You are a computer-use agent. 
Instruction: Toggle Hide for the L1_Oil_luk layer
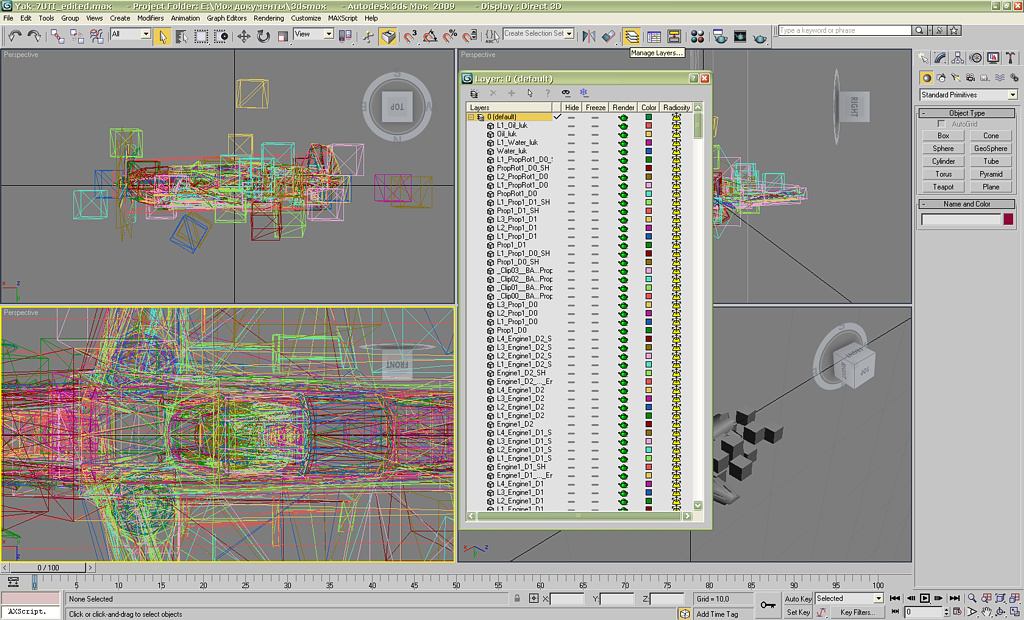coord(571,126)
